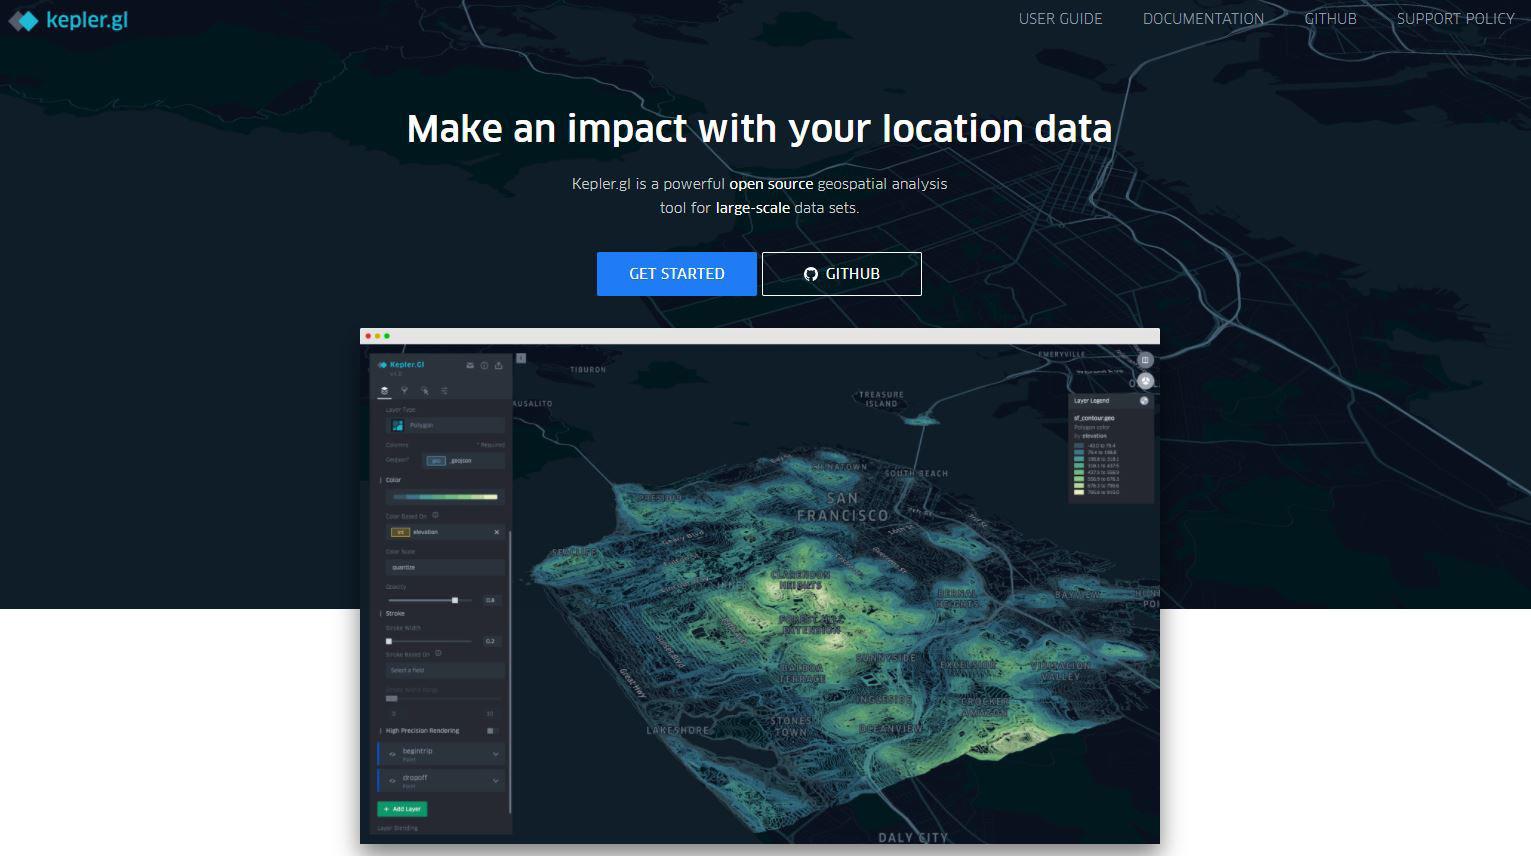Click the kepler.gl logo in the header
The image size is (1531, 856).
pyautogui.click(x=68, y=20)
